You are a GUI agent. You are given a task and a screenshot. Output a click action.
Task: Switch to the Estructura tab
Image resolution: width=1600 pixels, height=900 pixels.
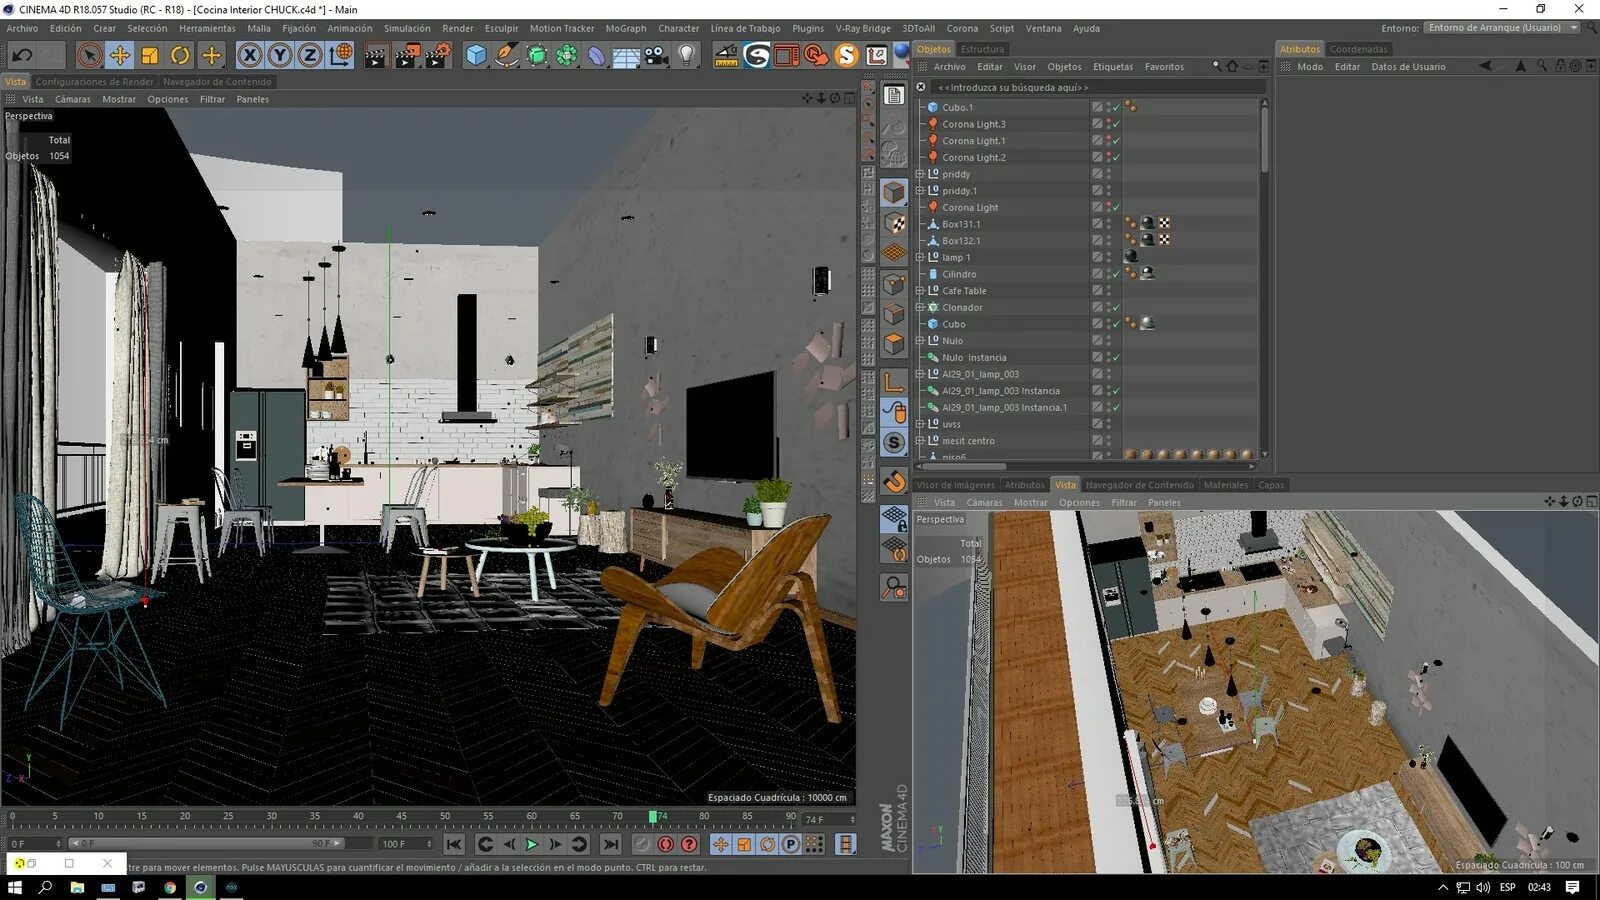(x=983, y=48)
